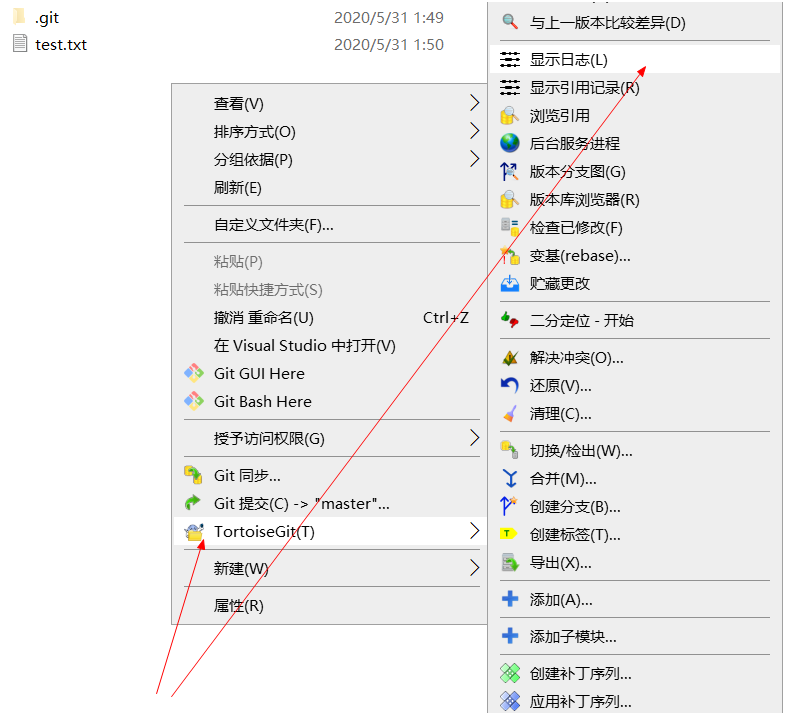796x713 pixels.
Task: Expand the 查看(V) submenu arrow
Action: 474,103
